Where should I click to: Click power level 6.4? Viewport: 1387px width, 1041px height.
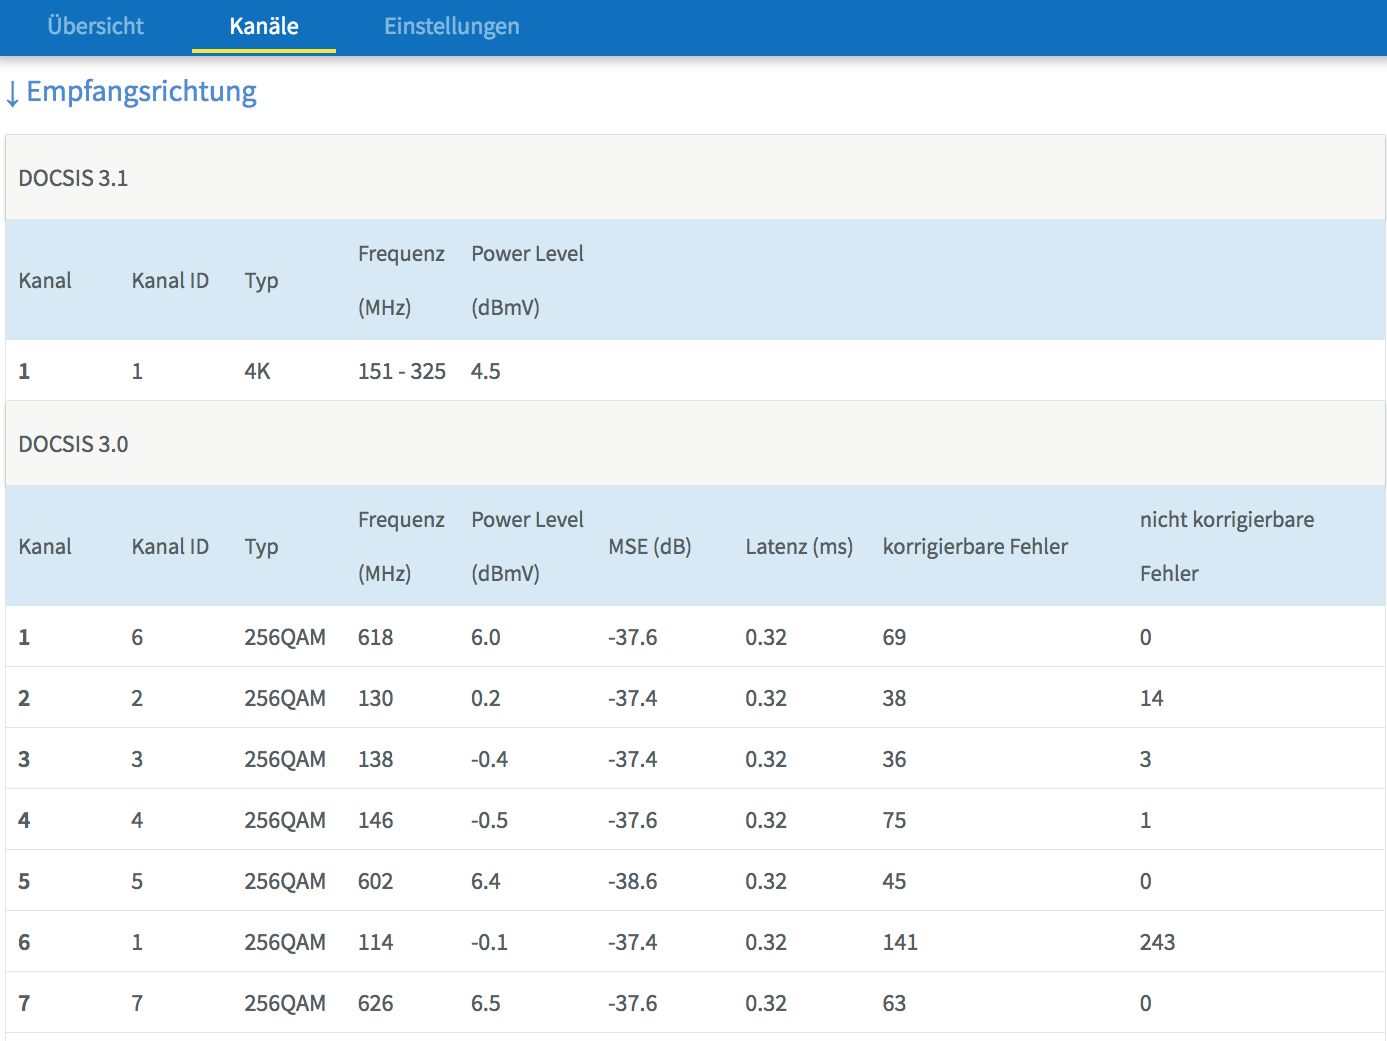[x=486, y=881]
